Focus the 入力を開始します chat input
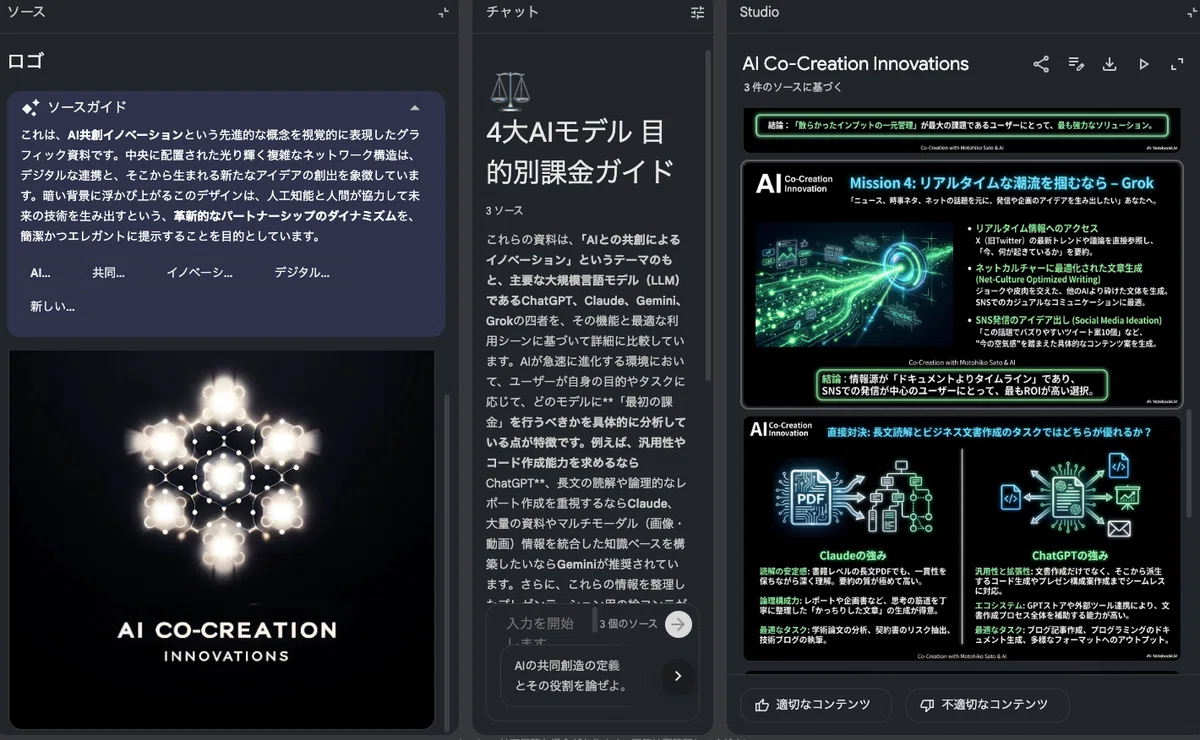The image size is (1200, 740). click(541, 632)
